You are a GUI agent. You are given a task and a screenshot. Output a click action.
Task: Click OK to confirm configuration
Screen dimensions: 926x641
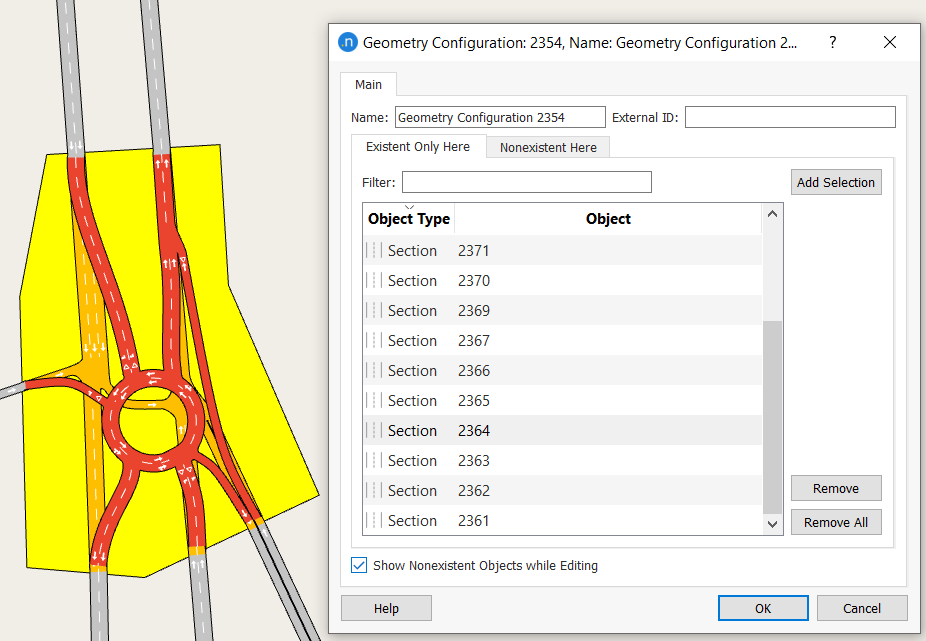tap(762, 608)
